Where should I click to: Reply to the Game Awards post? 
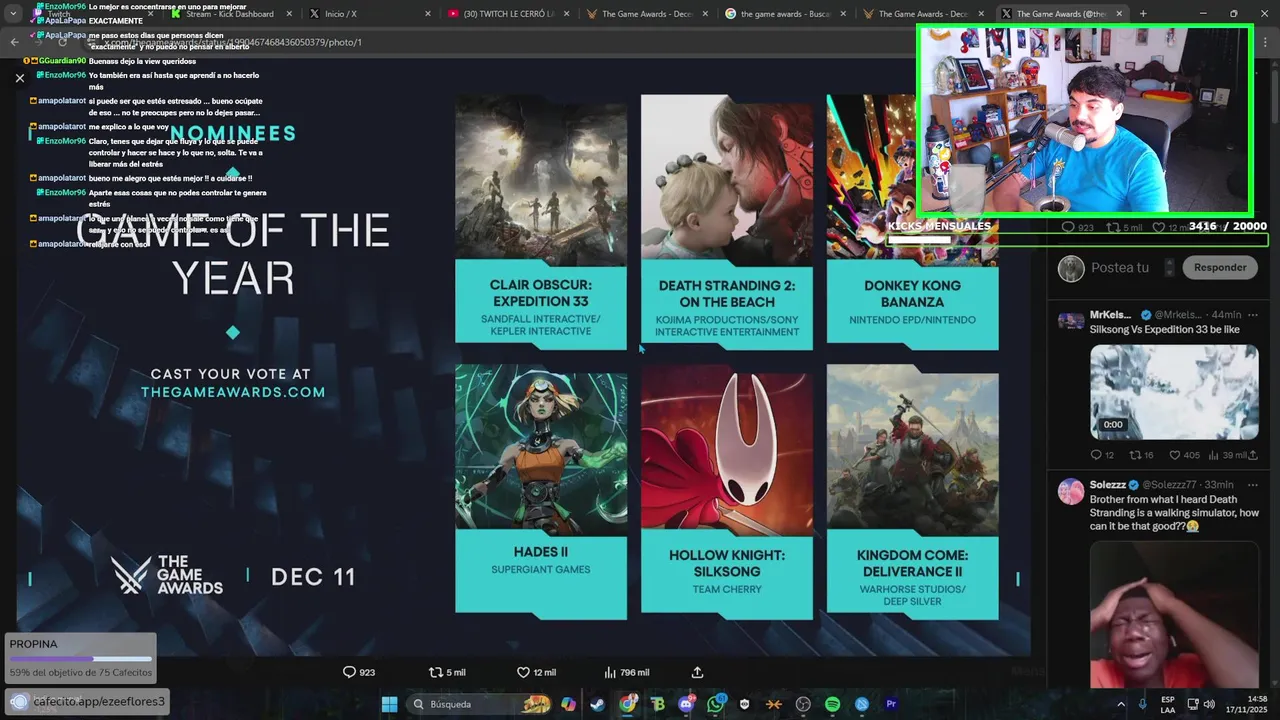click(x=358, y=672)
